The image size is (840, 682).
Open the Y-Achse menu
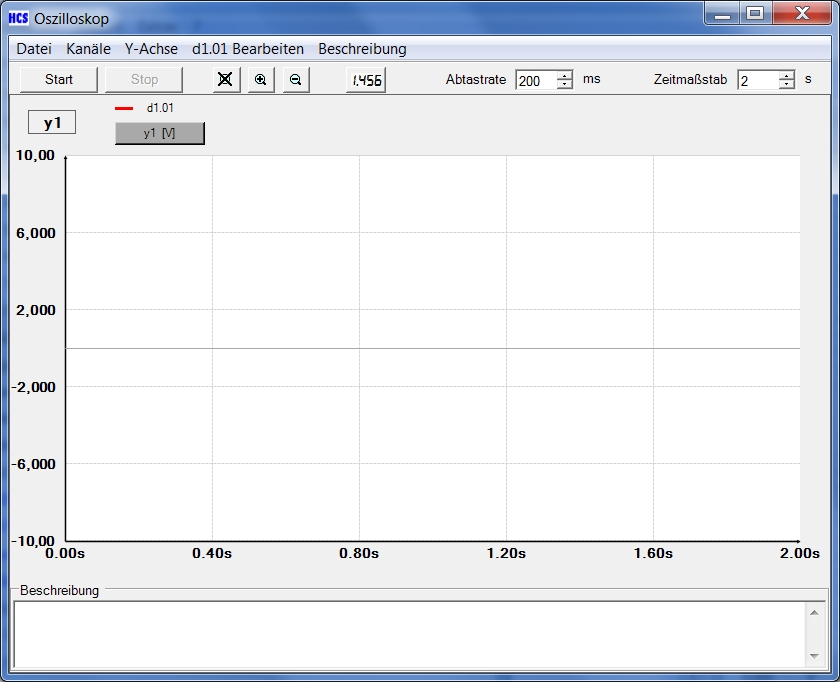[x=150, y=48]
